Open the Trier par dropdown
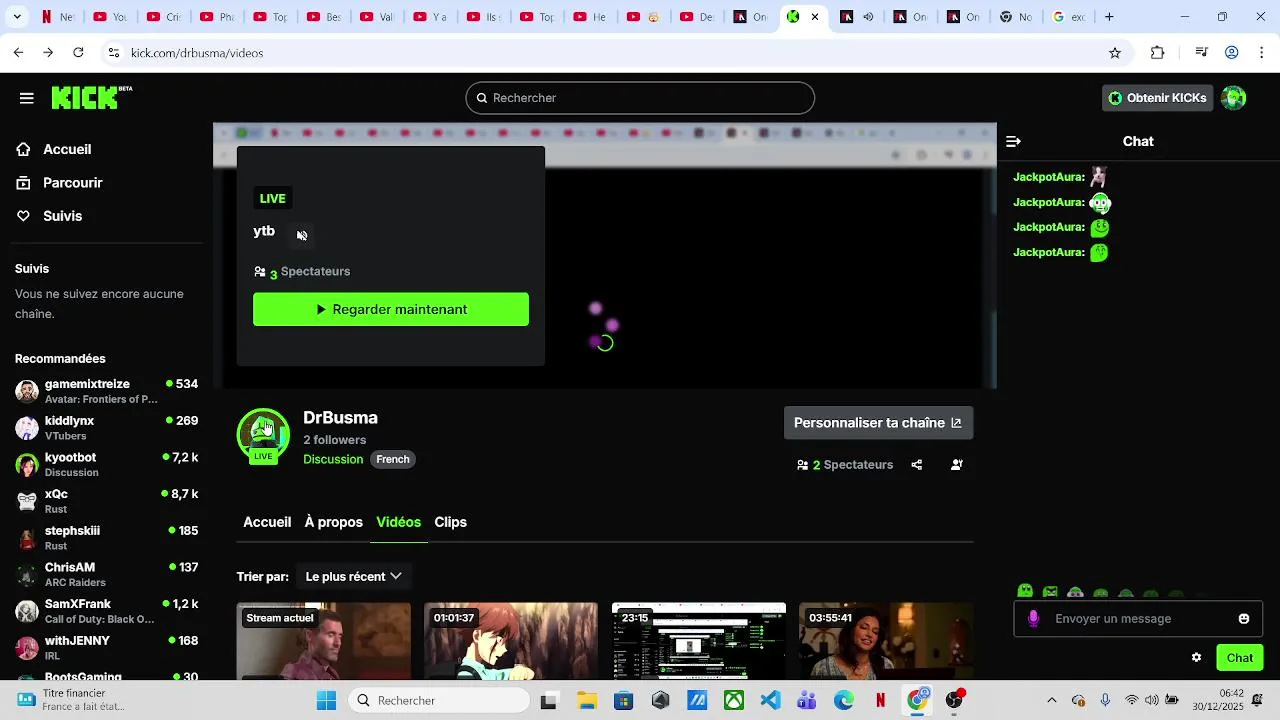The image size is (1280, 720). [353, 577]
